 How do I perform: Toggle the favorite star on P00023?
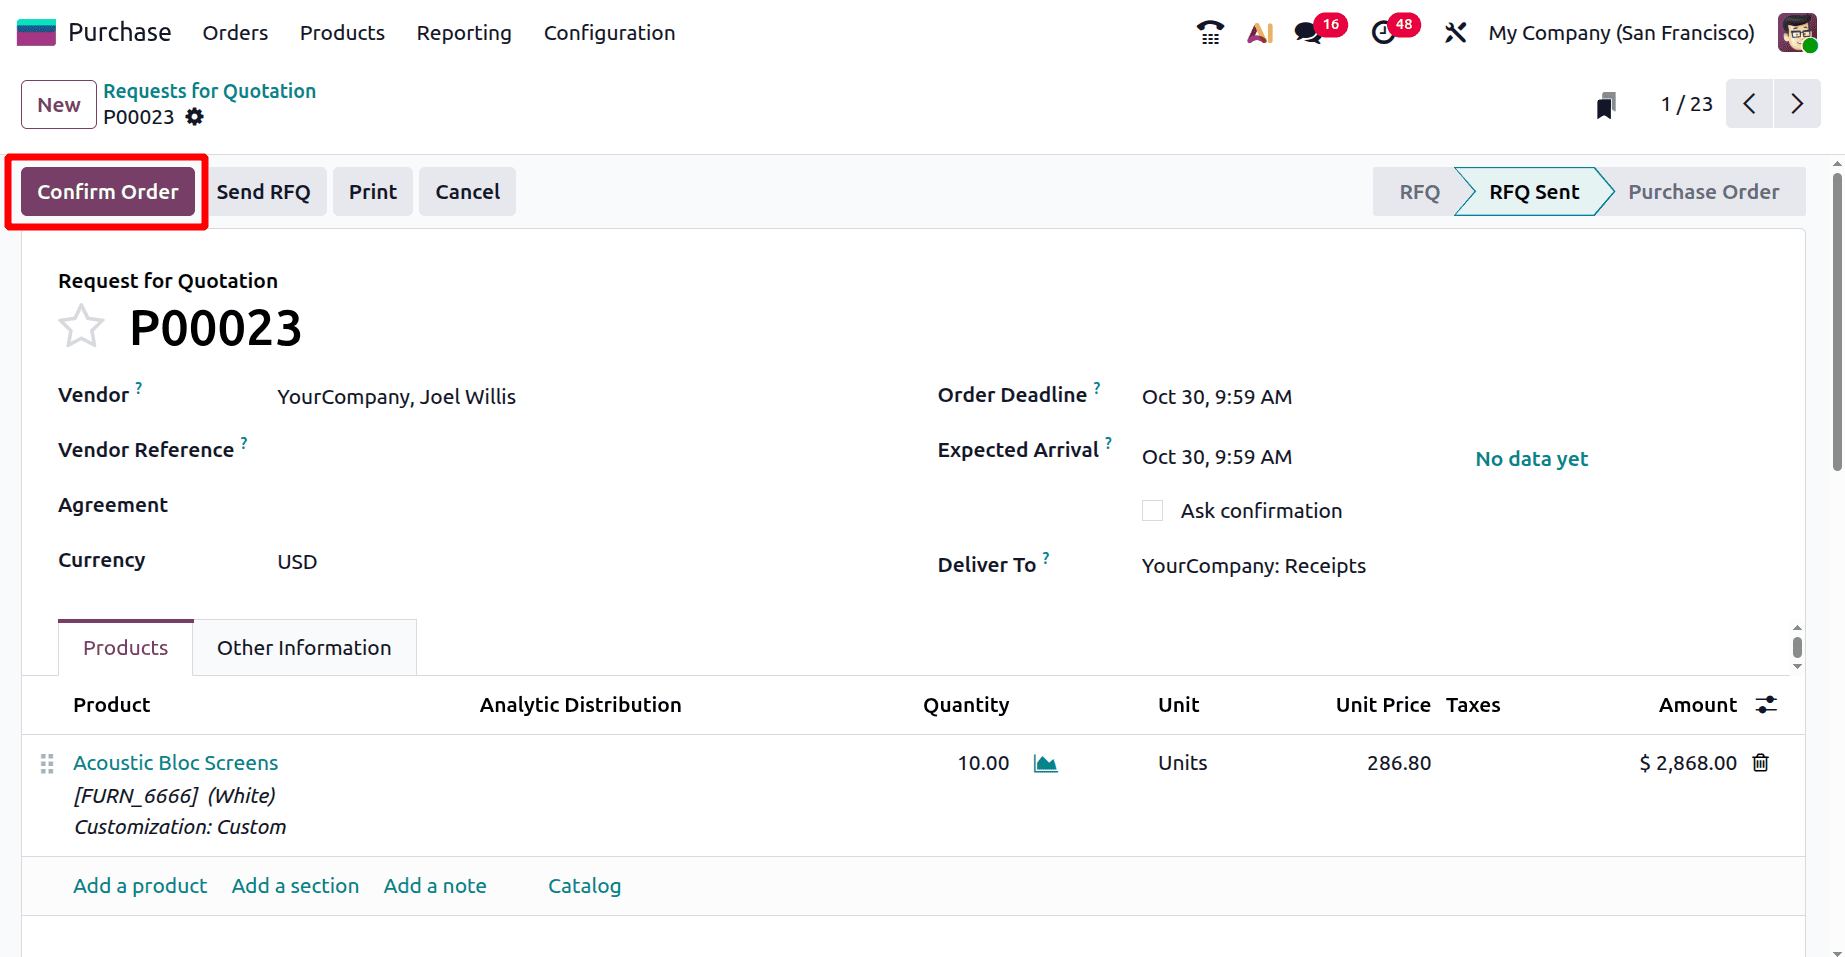click(x=81, y=325)
